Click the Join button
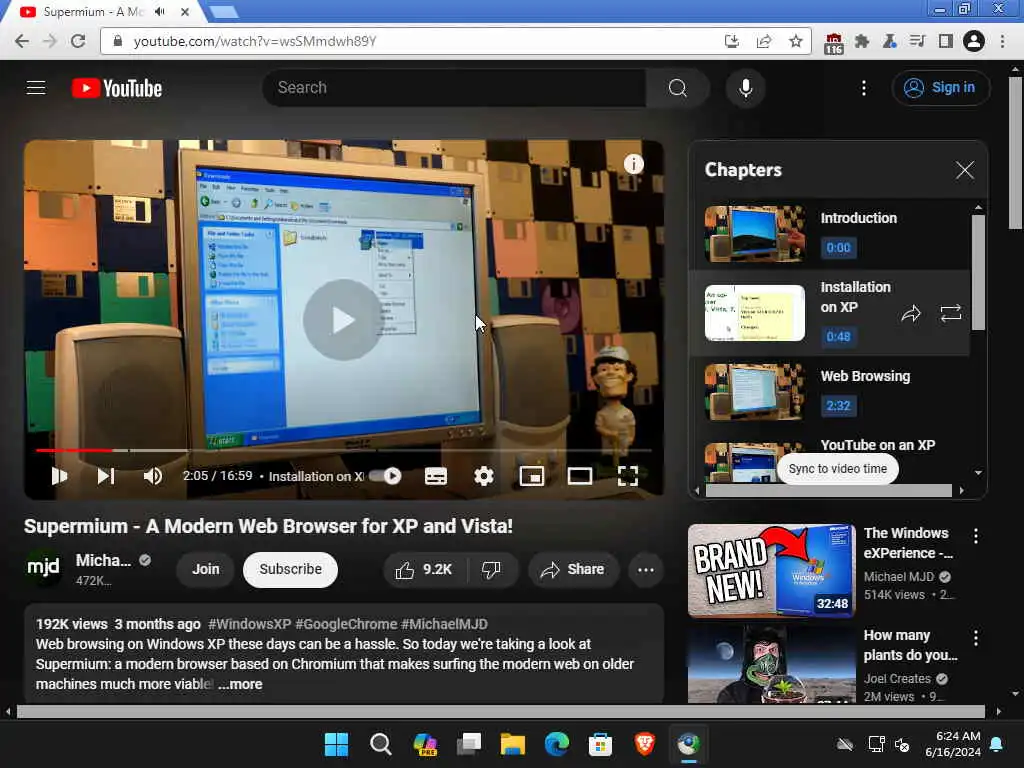1024x768 pixels. click(205, 569)
